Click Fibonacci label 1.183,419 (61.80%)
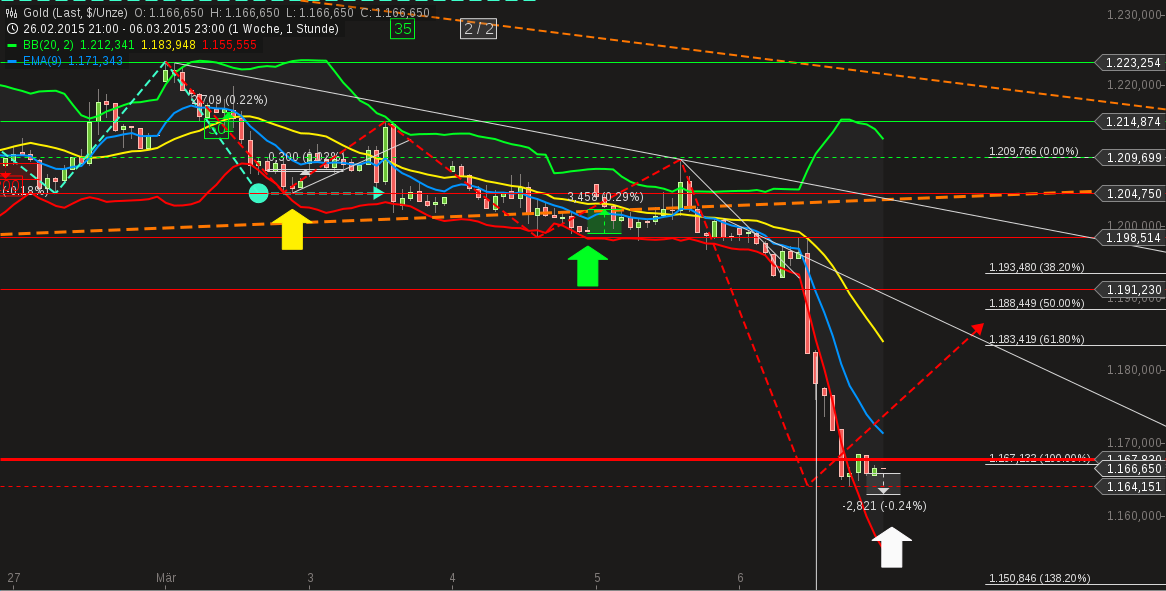 click(x=1037, y=339)
